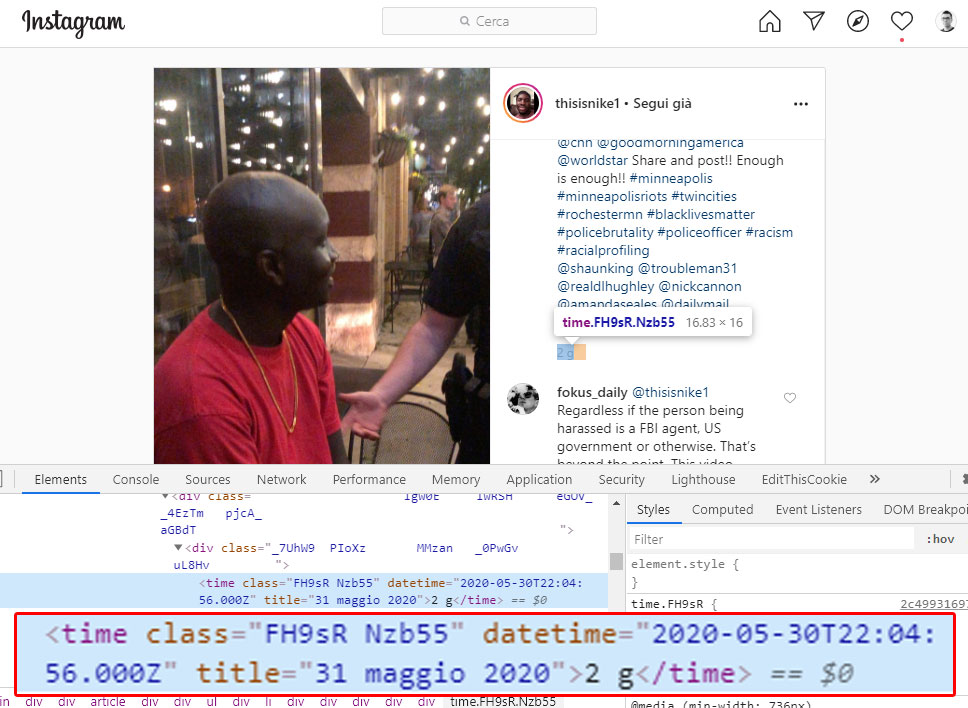Collapse the div class="_7UhW9" node
The image size is (968, 708).
click(178, 548)
